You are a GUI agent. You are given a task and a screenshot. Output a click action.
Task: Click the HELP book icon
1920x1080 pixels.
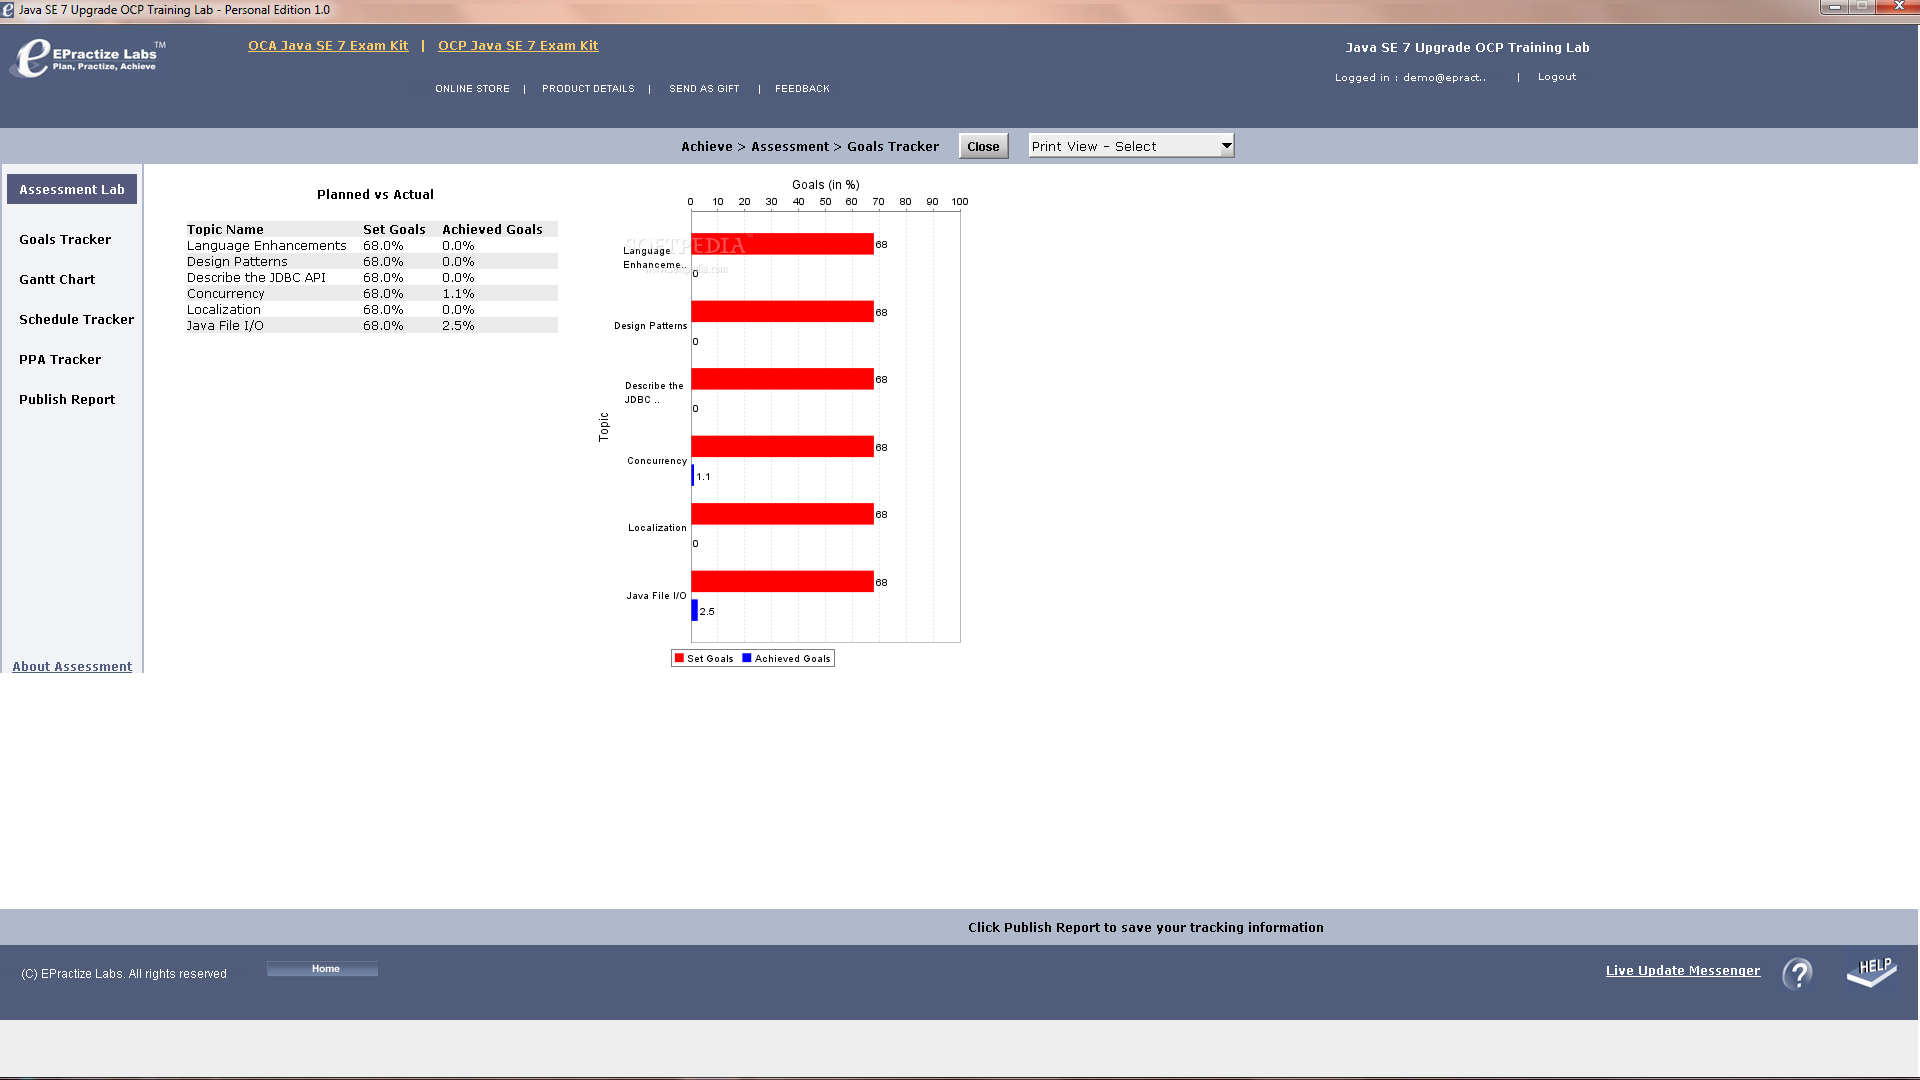click(x=1871, y=971)
